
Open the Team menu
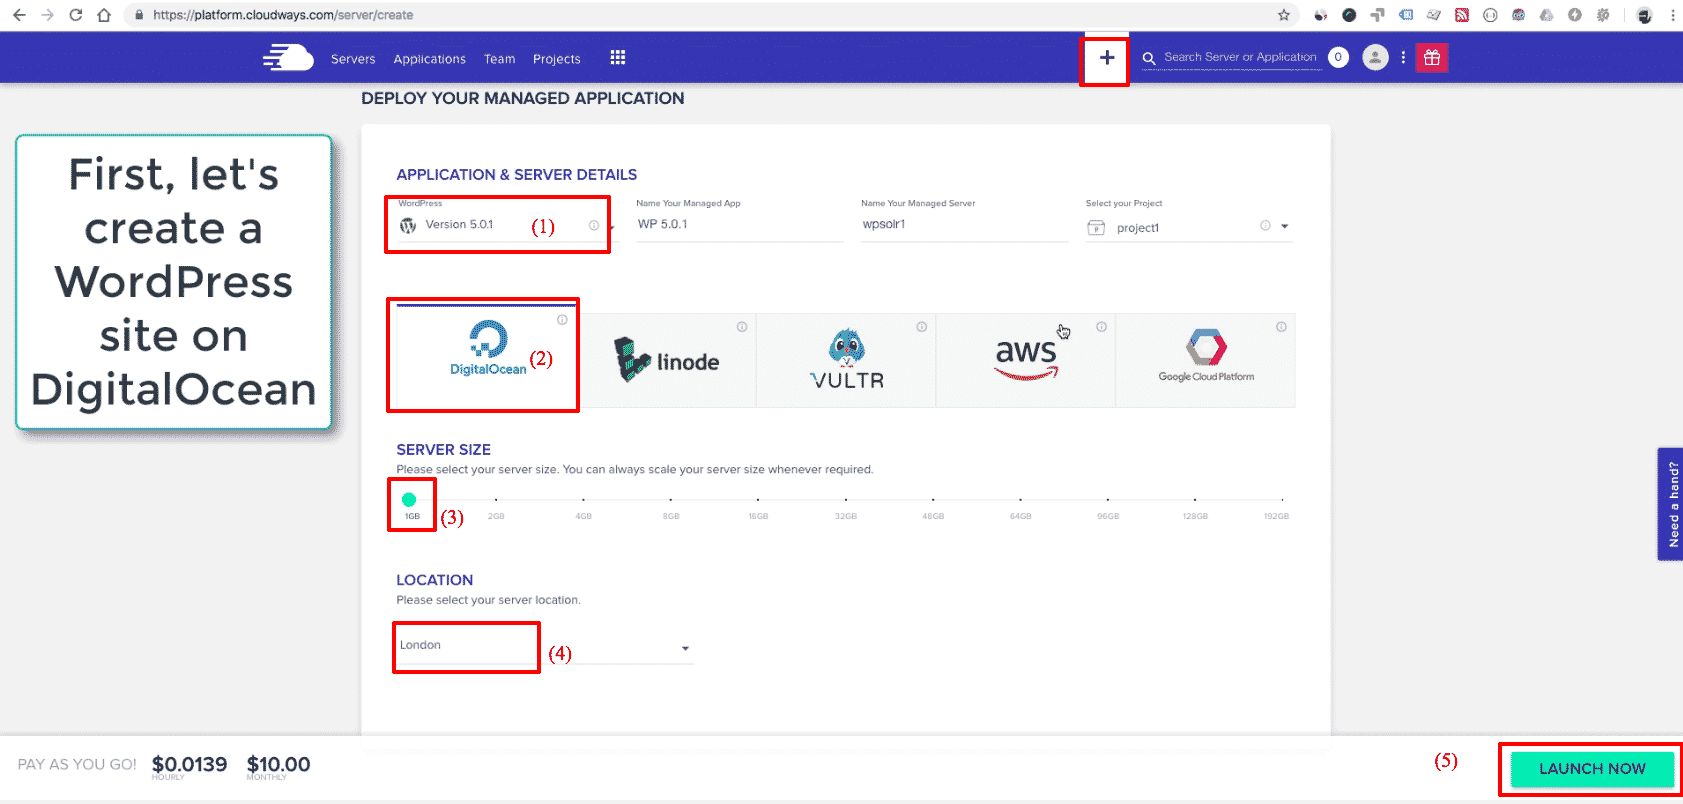(500, 59)
